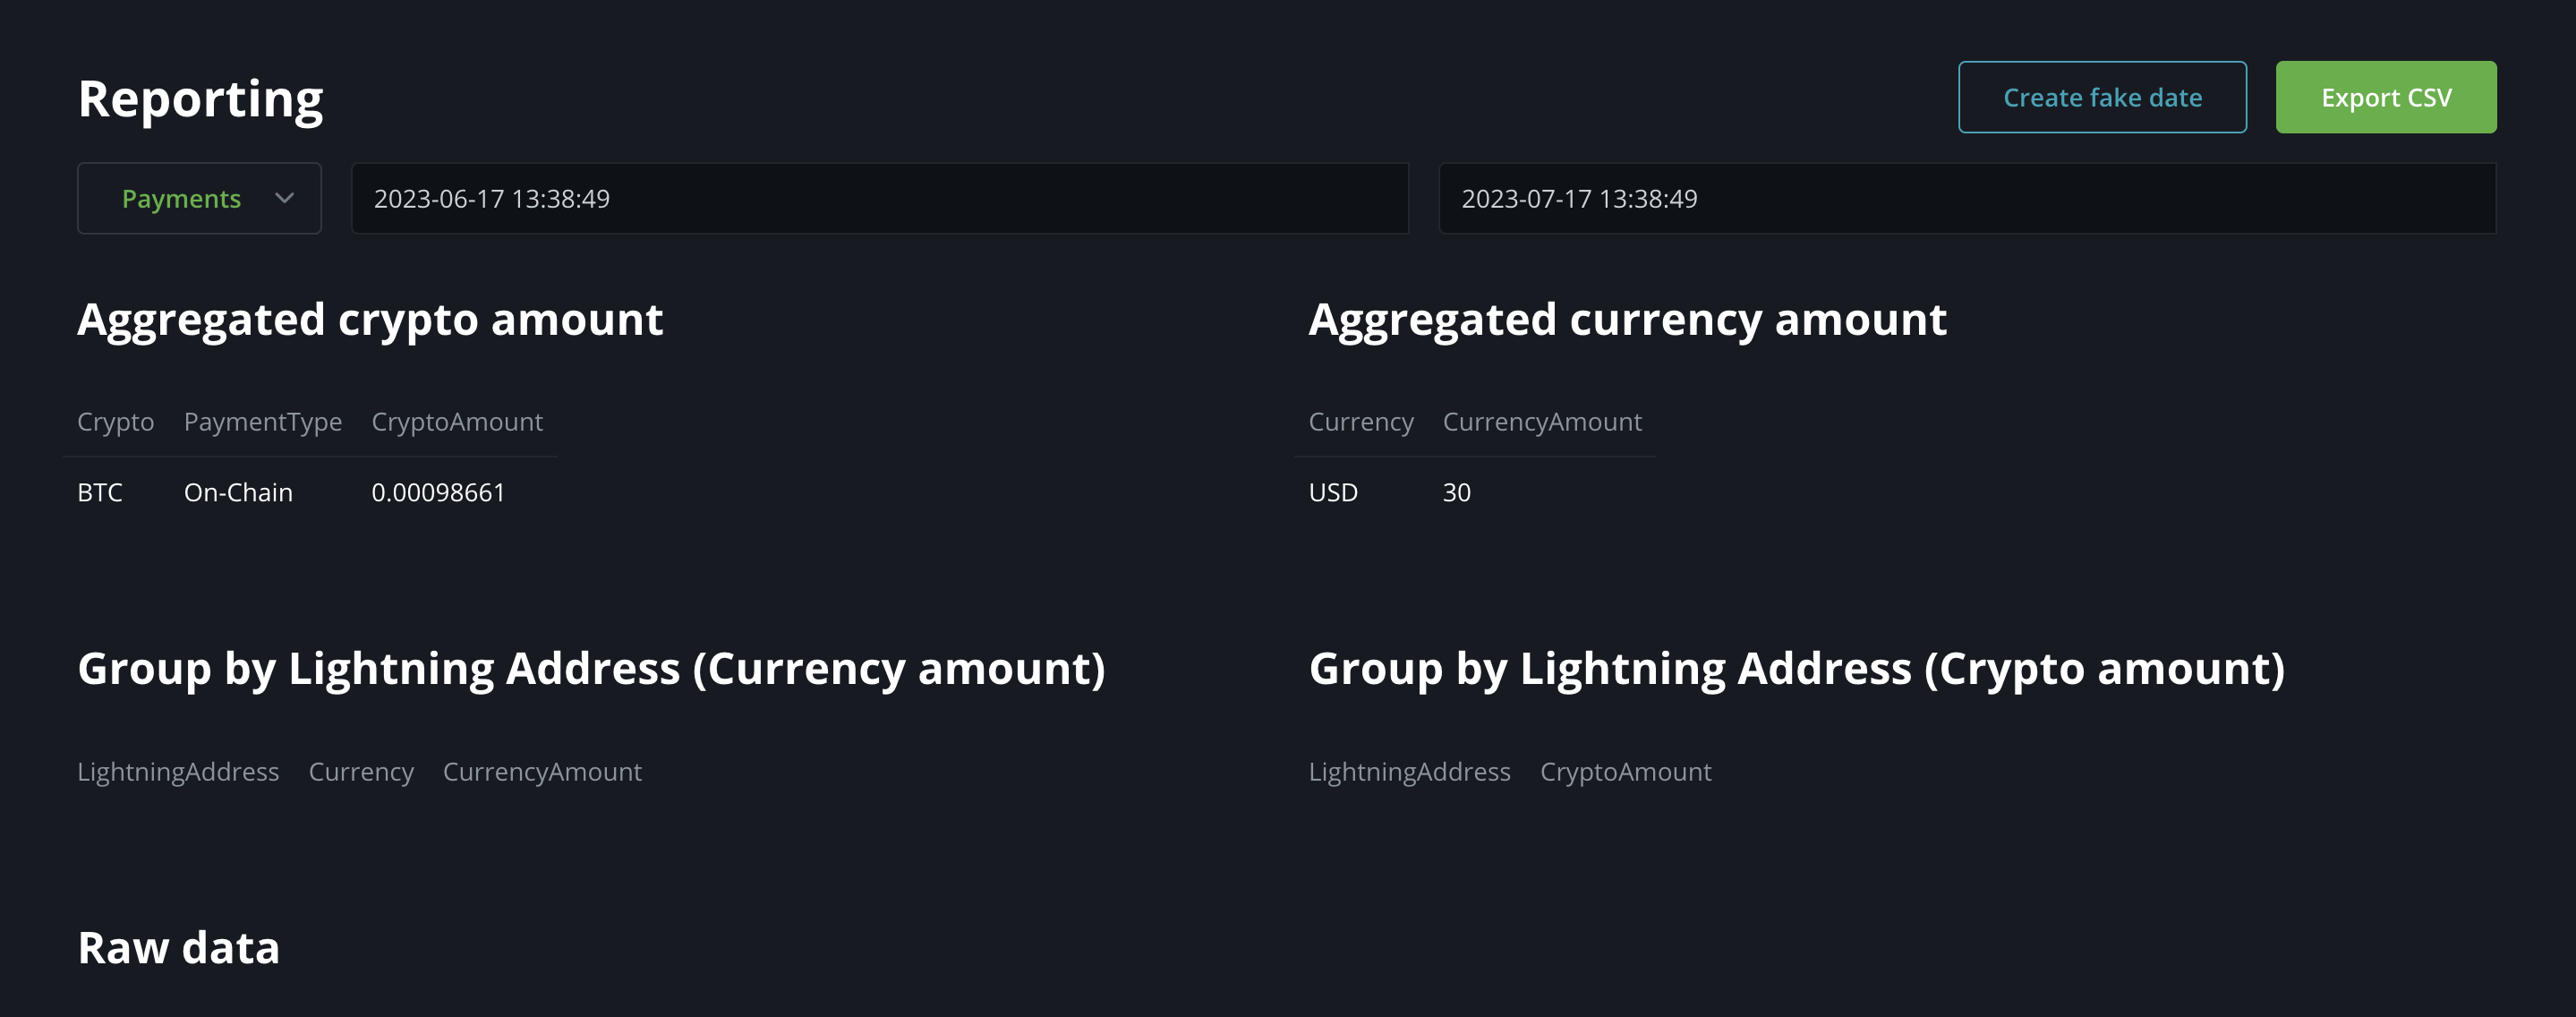Click the Export CSV button
Screen dimensions: 2576x1017
pyautogui.click(x=2386, y=97)
